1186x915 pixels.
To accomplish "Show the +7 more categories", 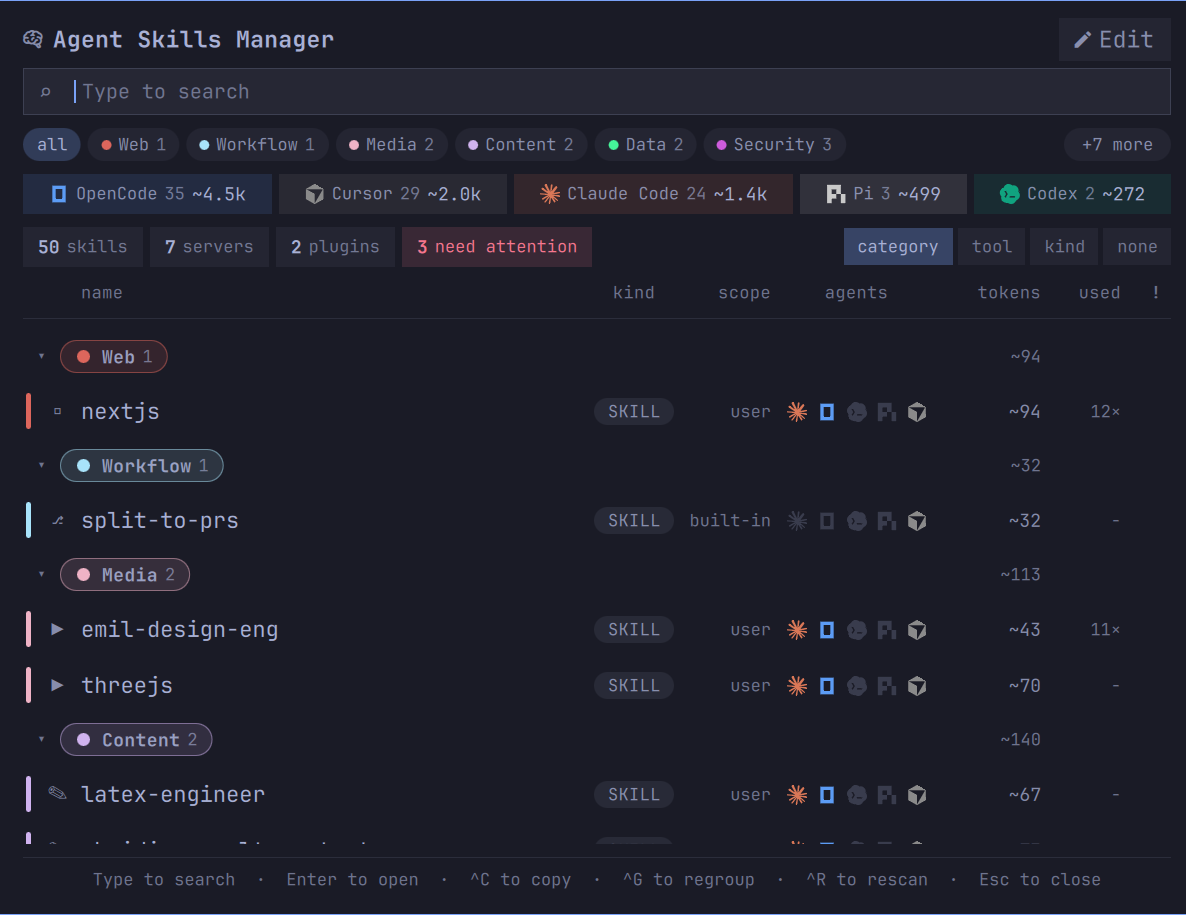I will click(1117, 144).
